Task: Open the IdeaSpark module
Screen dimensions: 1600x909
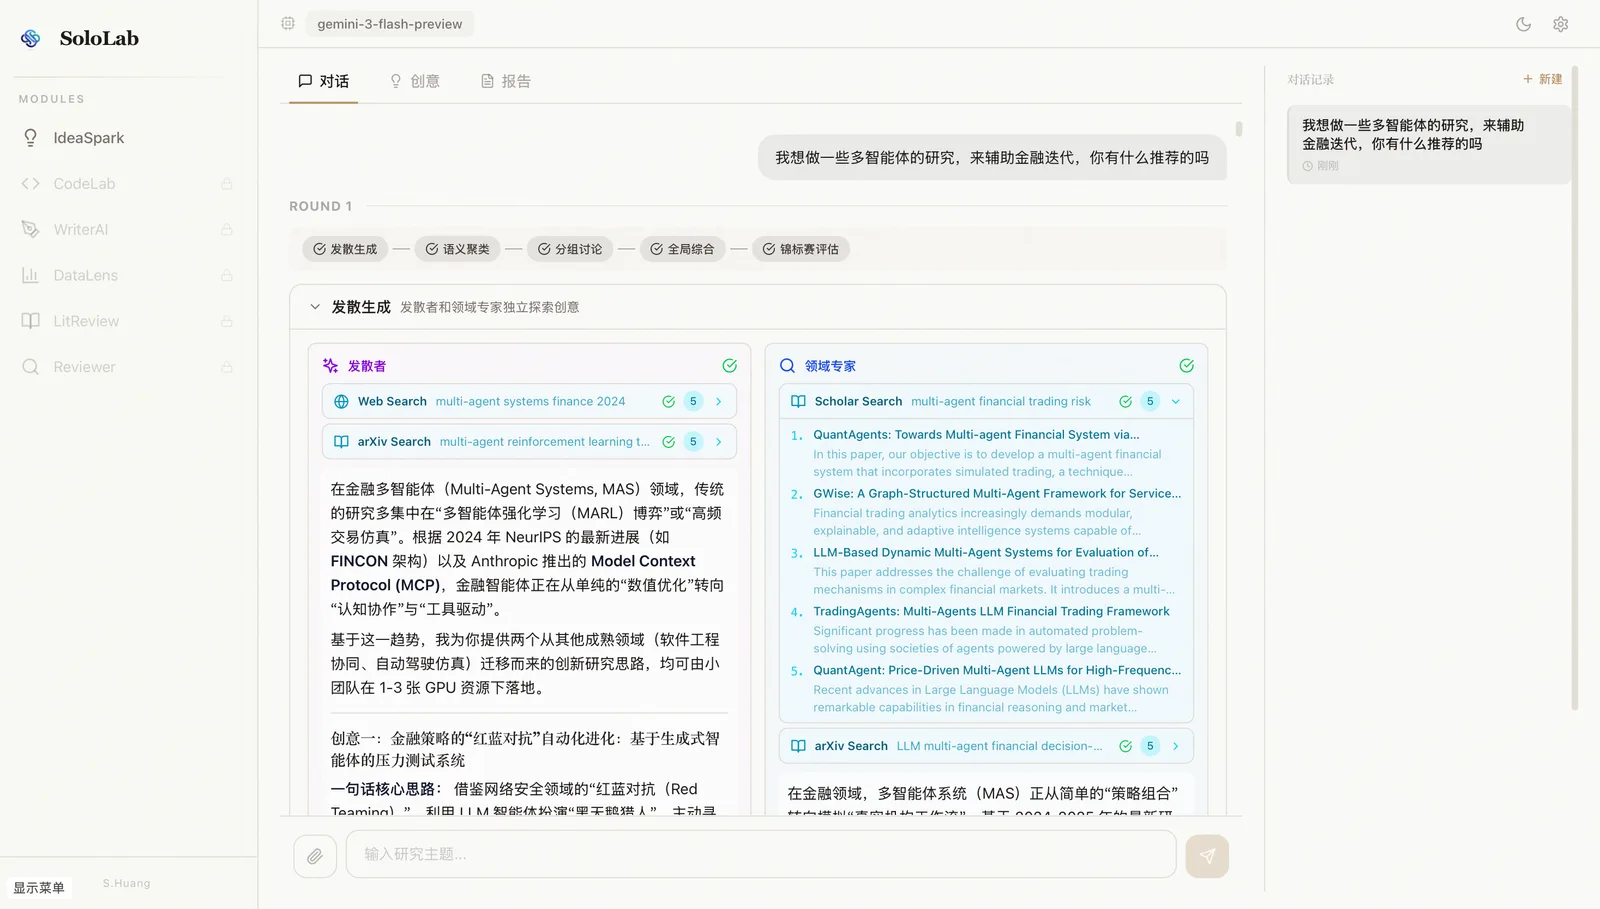Action: 128,138
